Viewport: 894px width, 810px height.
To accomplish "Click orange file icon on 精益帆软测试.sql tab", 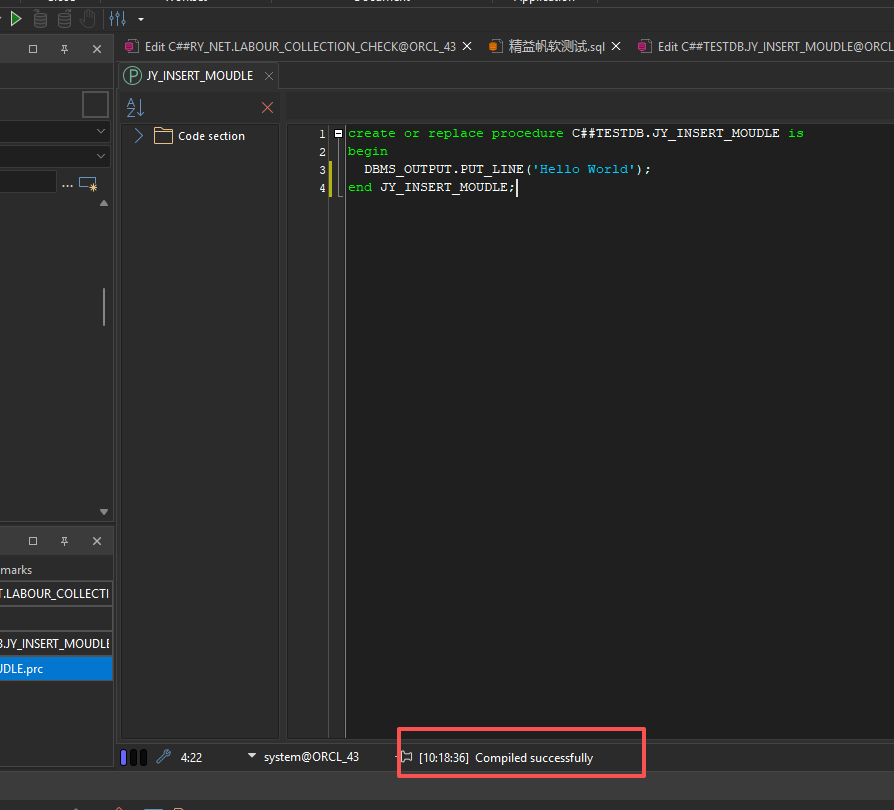I will (x=495, y=47).
